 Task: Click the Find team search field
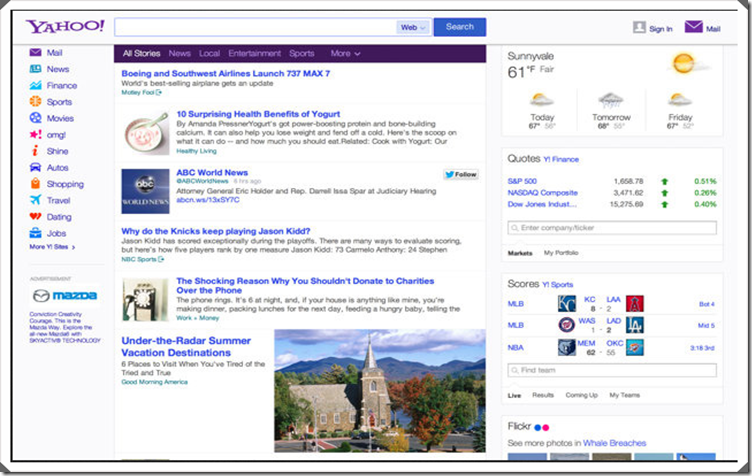coord(612,370)
